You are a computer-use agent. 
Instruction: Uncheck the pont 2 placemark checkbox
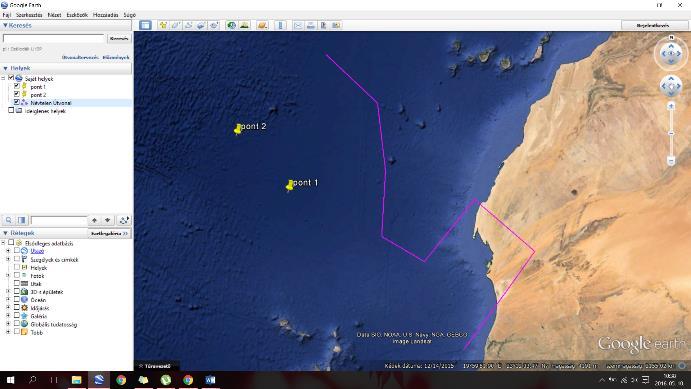17,94
